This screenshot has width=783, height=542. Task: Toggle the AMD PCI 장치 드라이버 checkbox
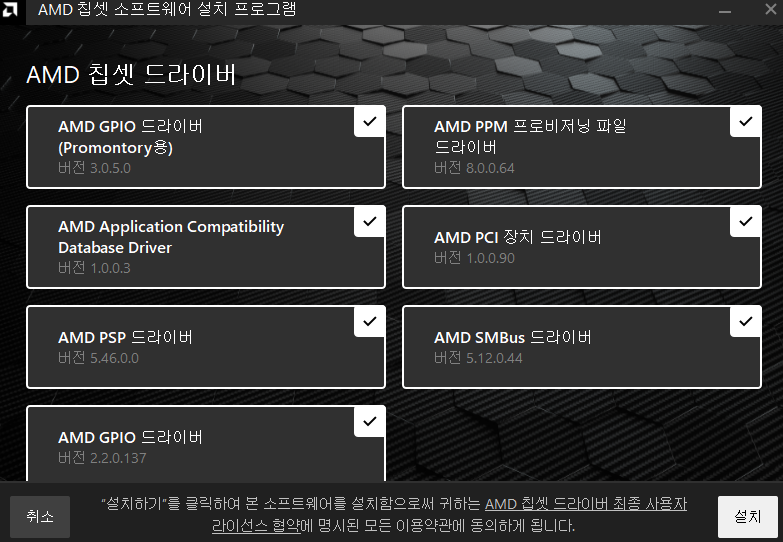pos(746,221)
